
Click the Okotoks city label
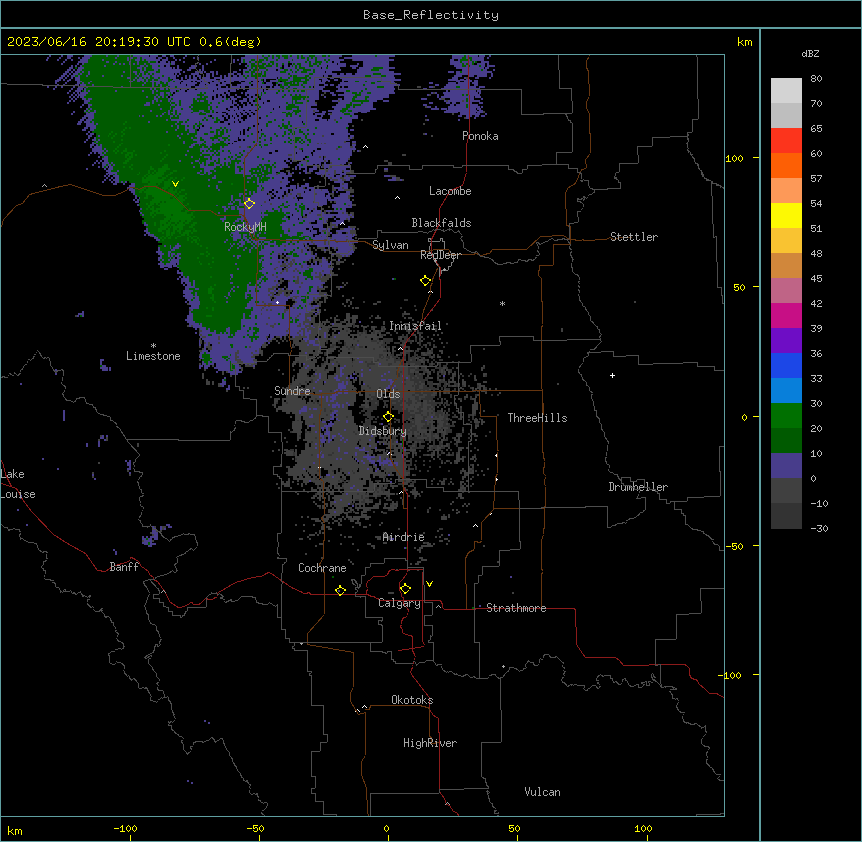click(412, 700)
